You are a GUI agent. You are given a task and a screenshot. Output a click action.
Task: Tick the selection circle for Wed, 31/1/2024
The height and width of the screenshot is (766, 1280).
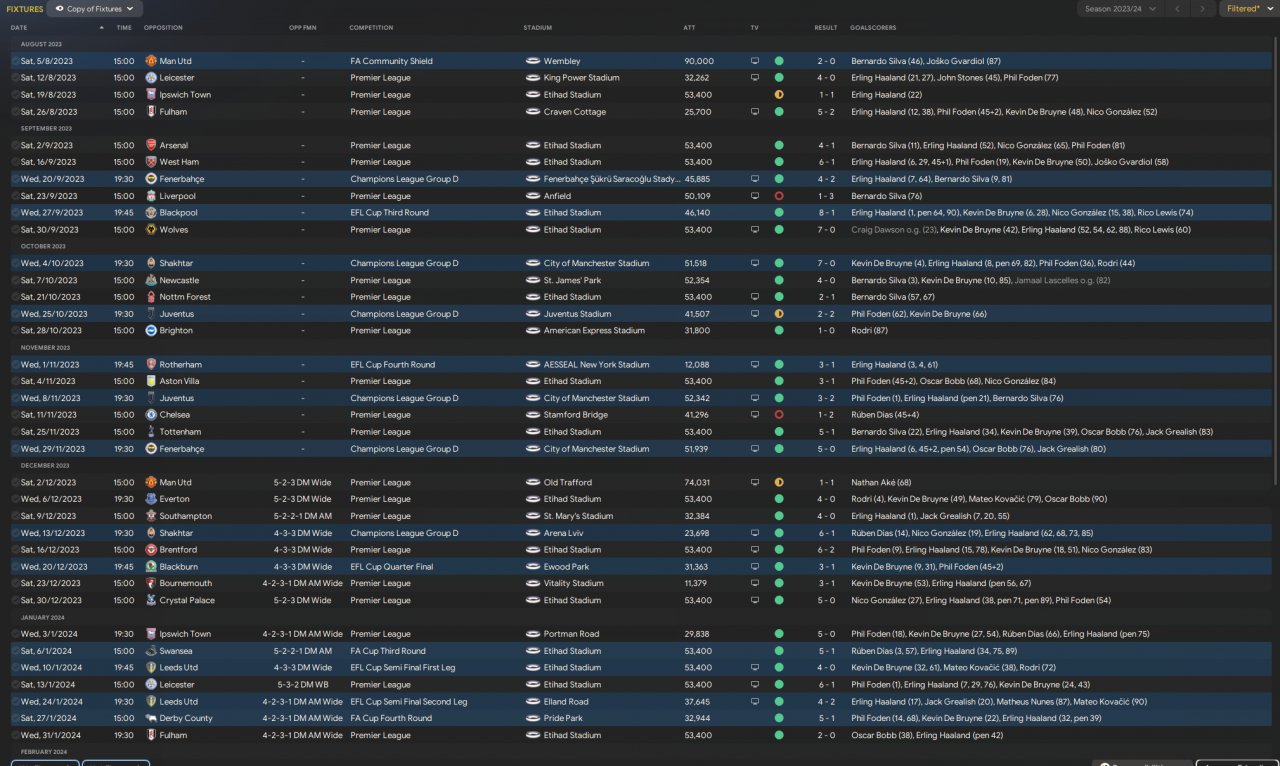[x=15, y=735]
